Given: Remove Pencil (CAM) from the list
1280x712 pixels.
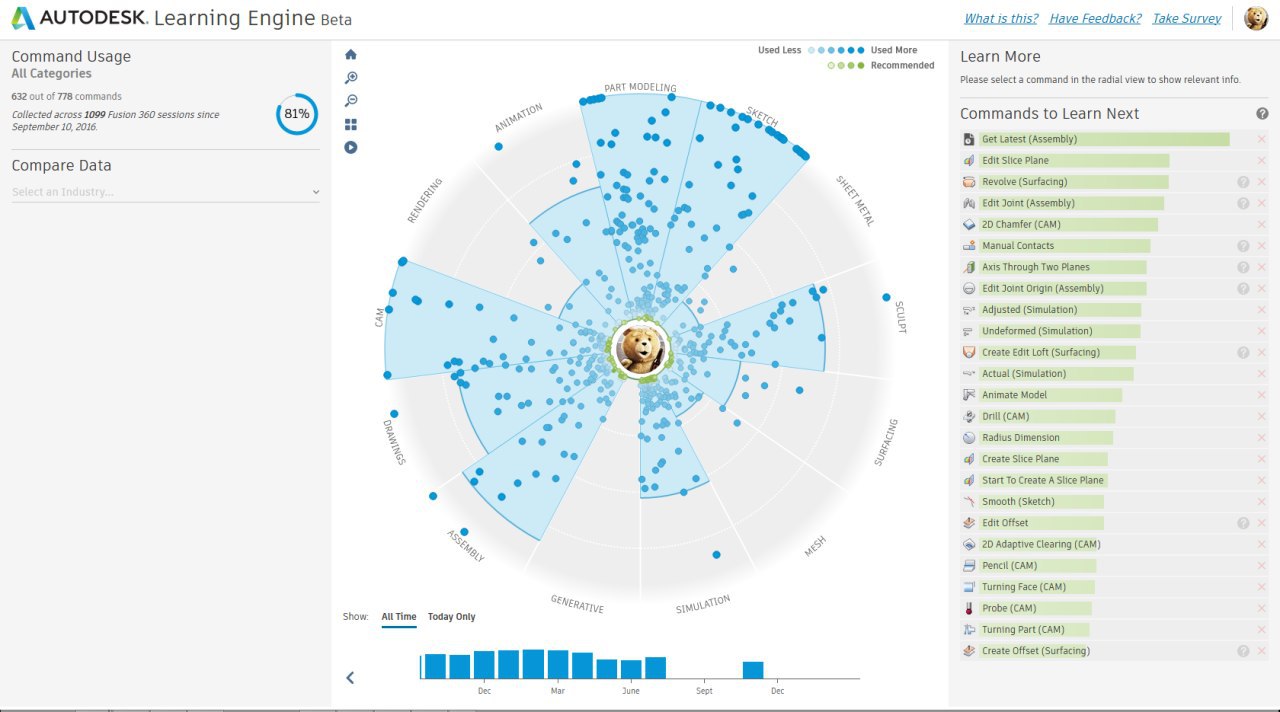Looking at the screenshot, I should pyautogui.click(x=1261, y=566).
